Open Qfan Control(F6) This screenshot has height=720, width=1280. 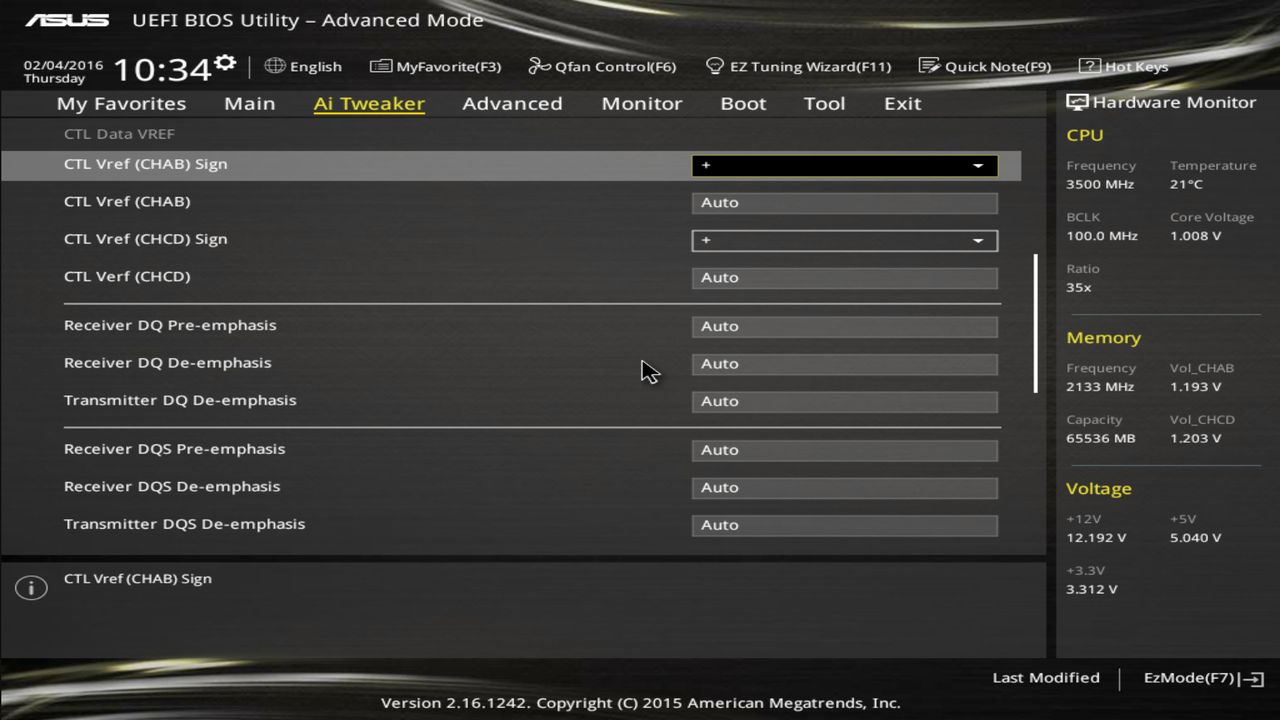602,66
